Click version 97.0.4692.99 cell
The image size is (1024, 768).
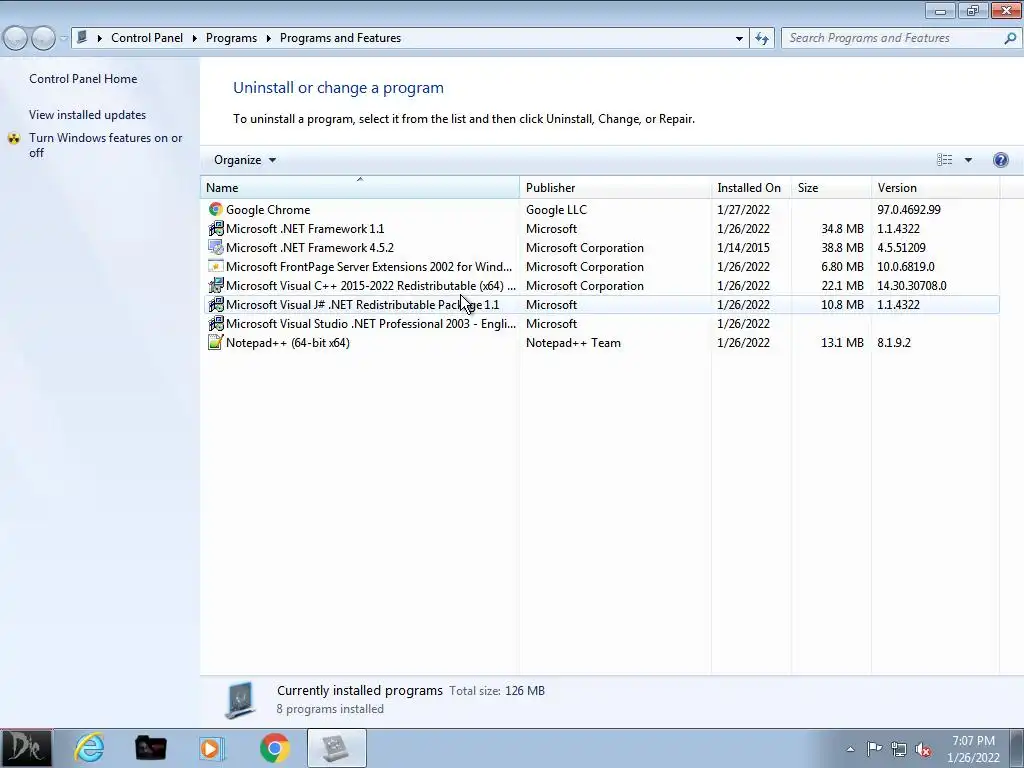tap(909, 210)
